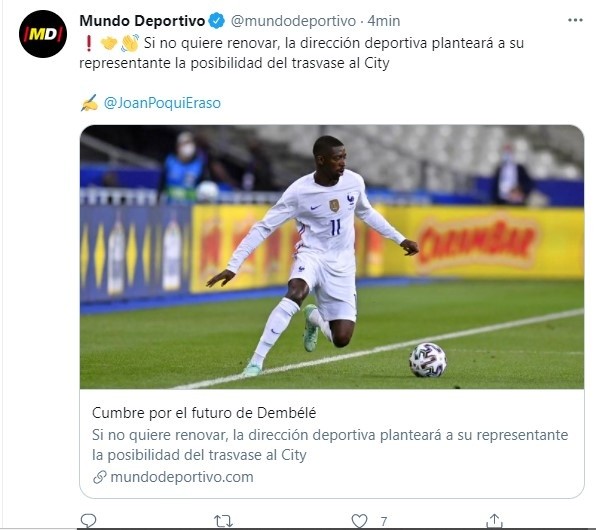Click headline Cumbre por el futuro de Dembélé
The image size is (596, 530).
(204, 413)
